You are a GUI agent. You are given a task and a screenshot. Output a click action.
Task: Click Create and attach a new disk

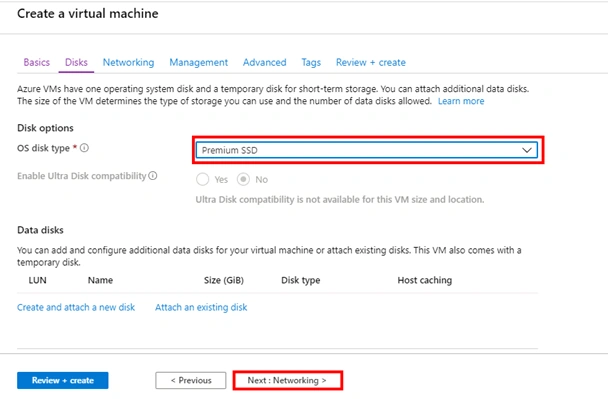pos(76,307)
